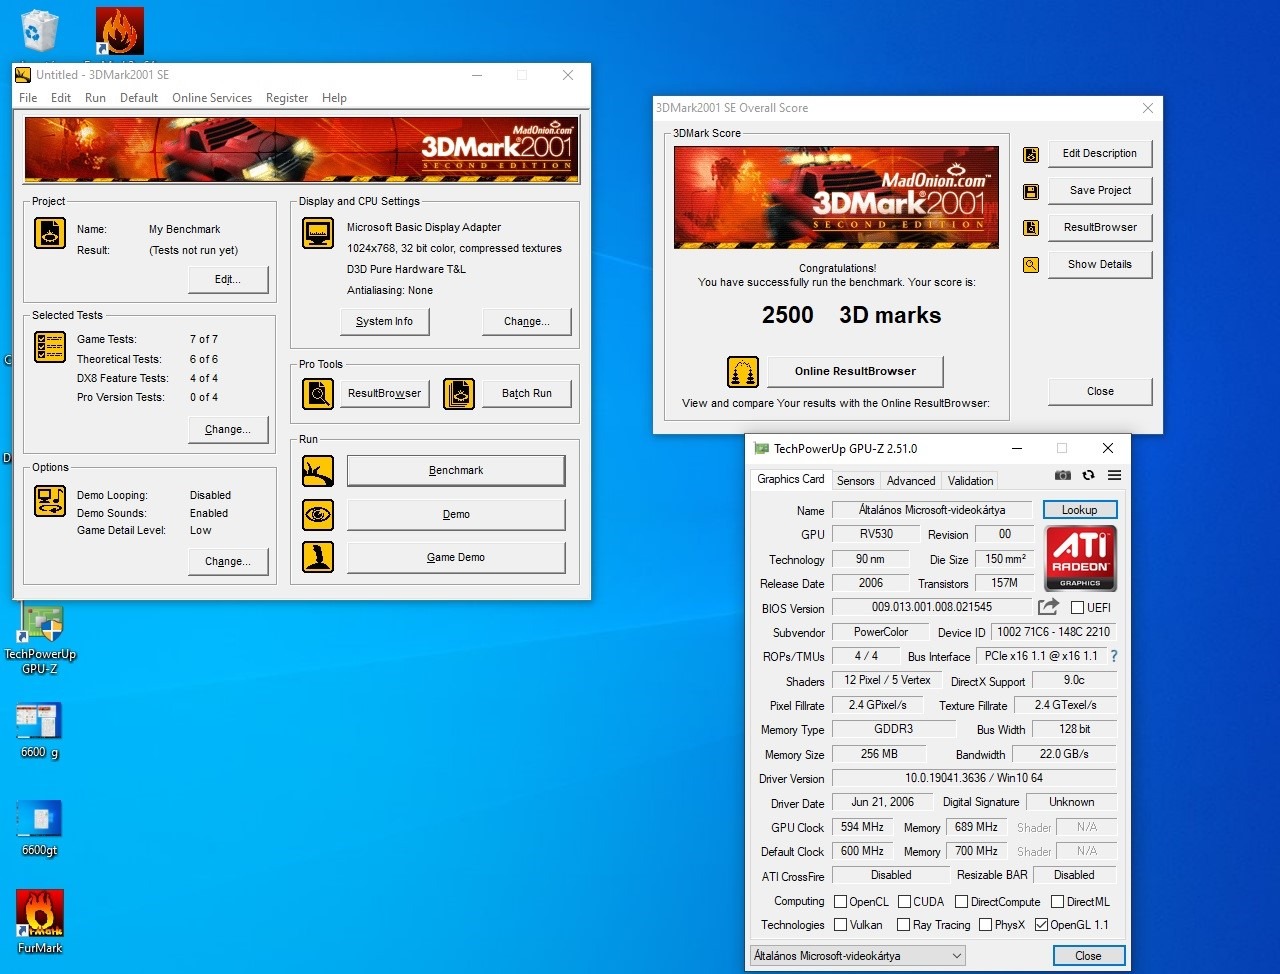Open the Edit menu in 3DMark2001

(x=61, y=98)
